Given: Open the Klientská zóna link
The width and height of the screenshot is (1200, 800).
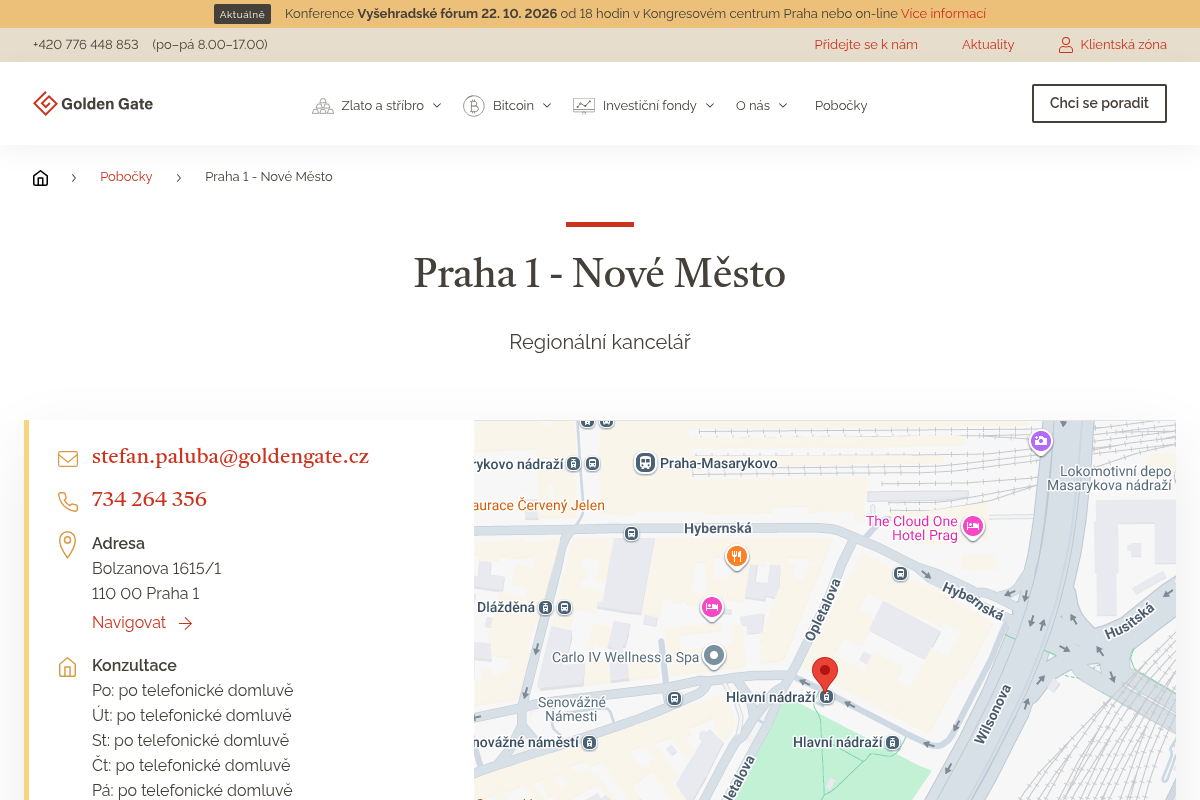Looking at the screenshot, I should (x=1123, y=45).
